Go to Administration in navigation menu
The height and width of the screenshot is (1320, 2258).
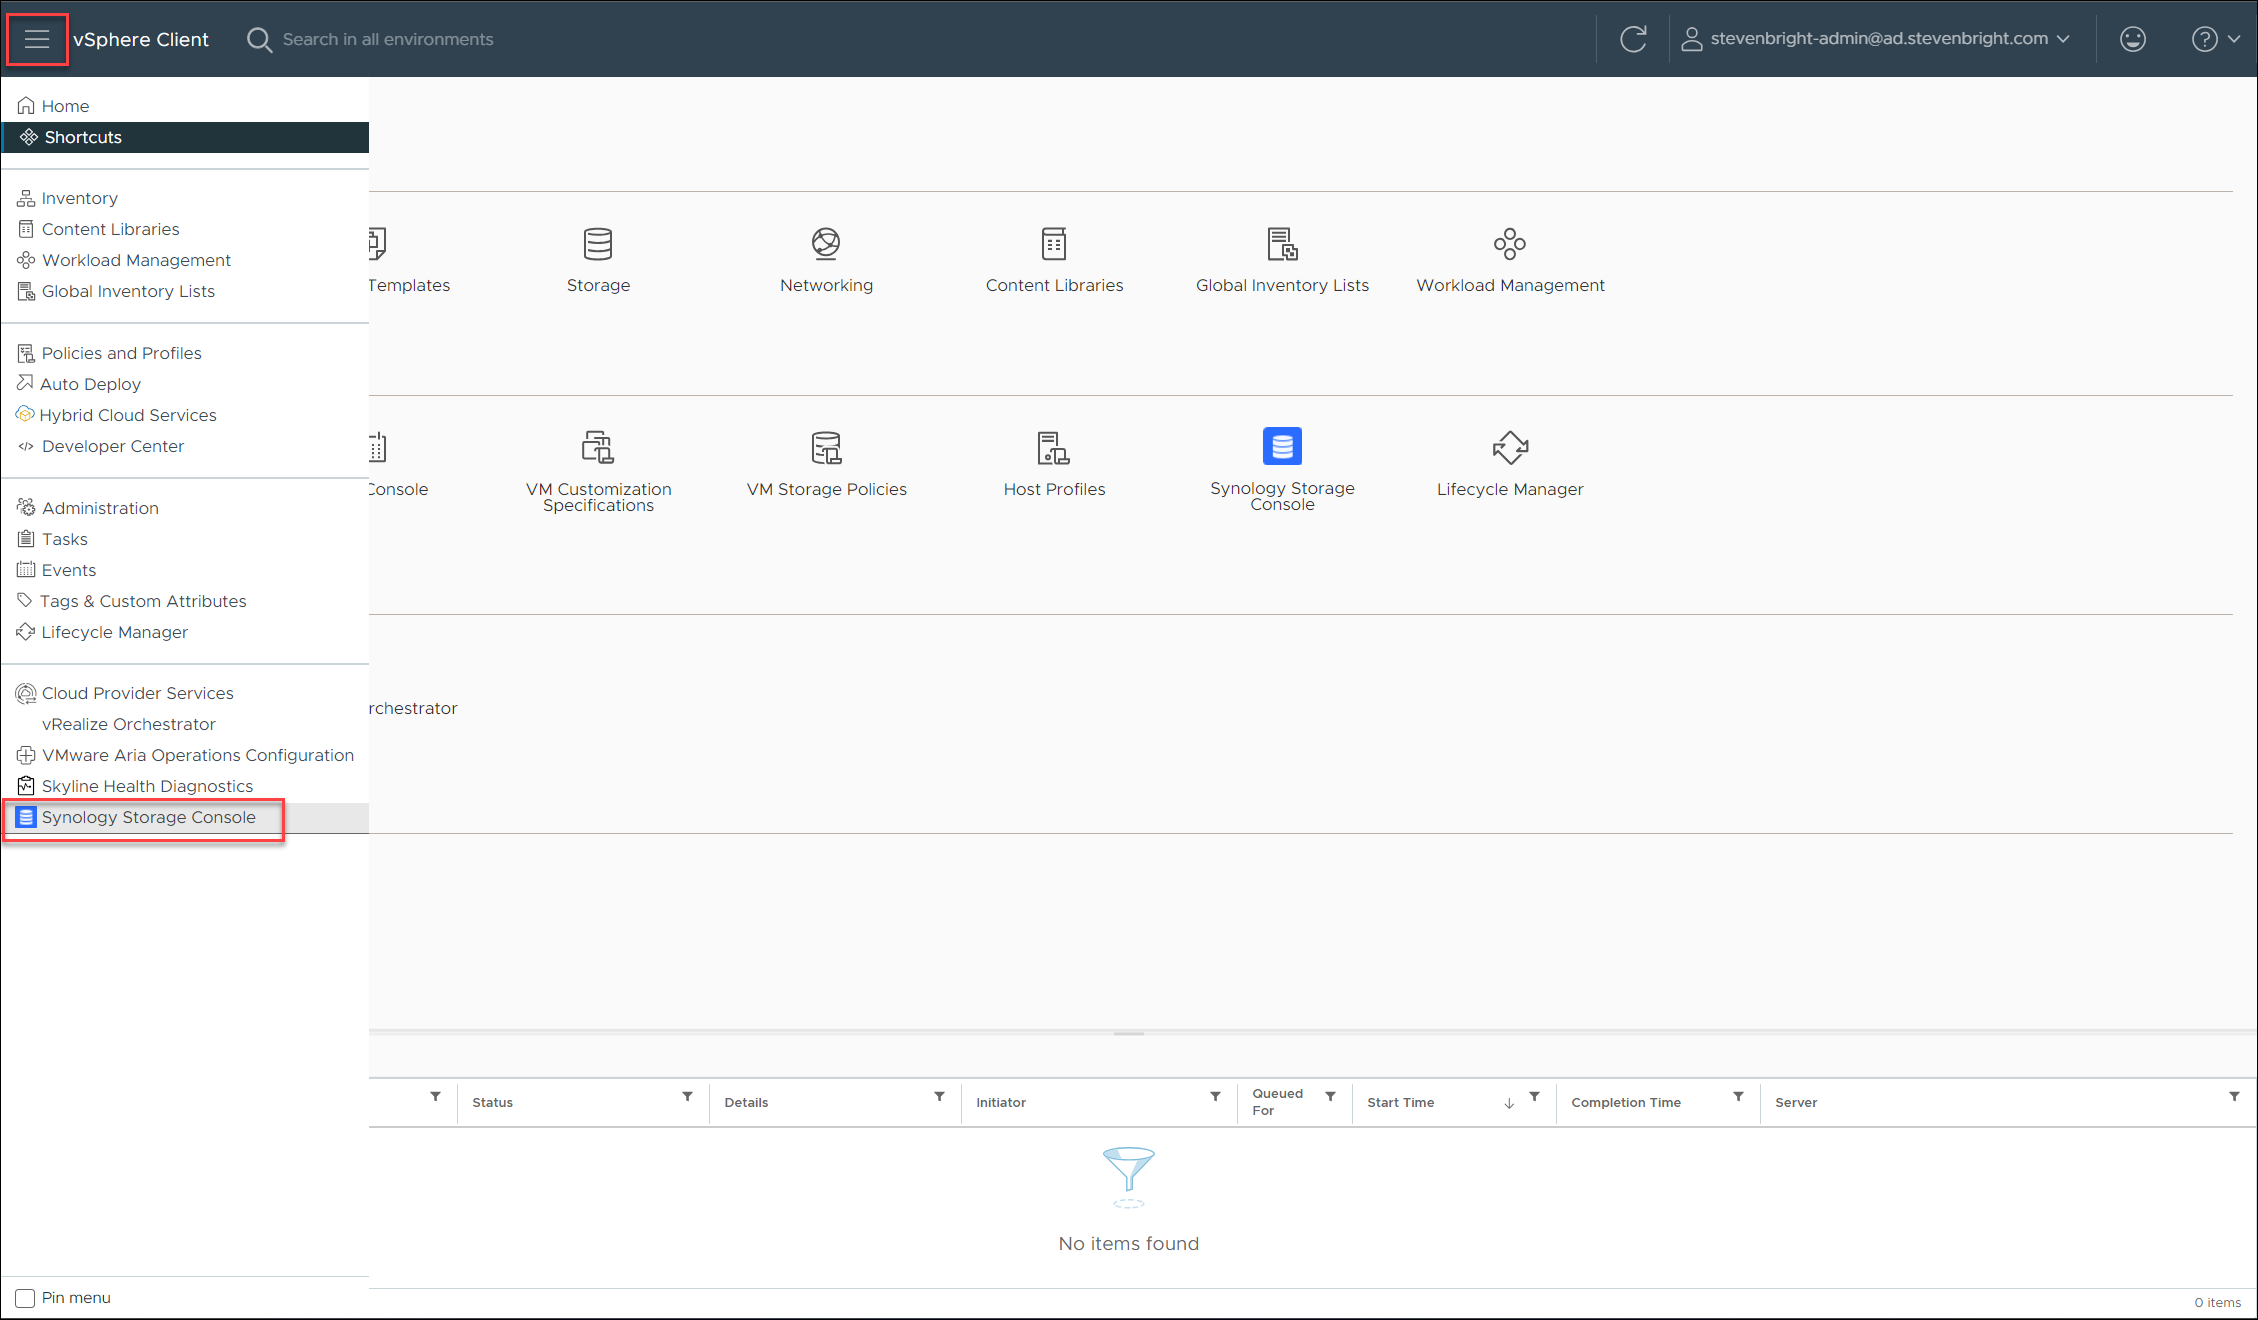coord(100,508)
